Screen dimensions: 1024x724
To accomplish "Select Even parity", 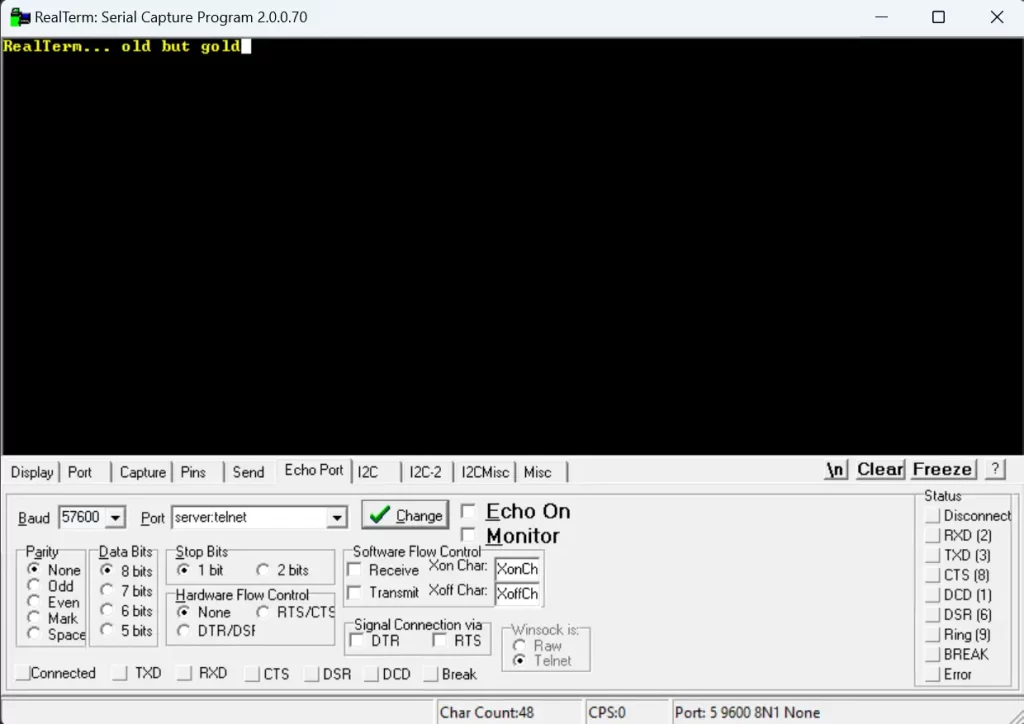I will pos(34,602).
